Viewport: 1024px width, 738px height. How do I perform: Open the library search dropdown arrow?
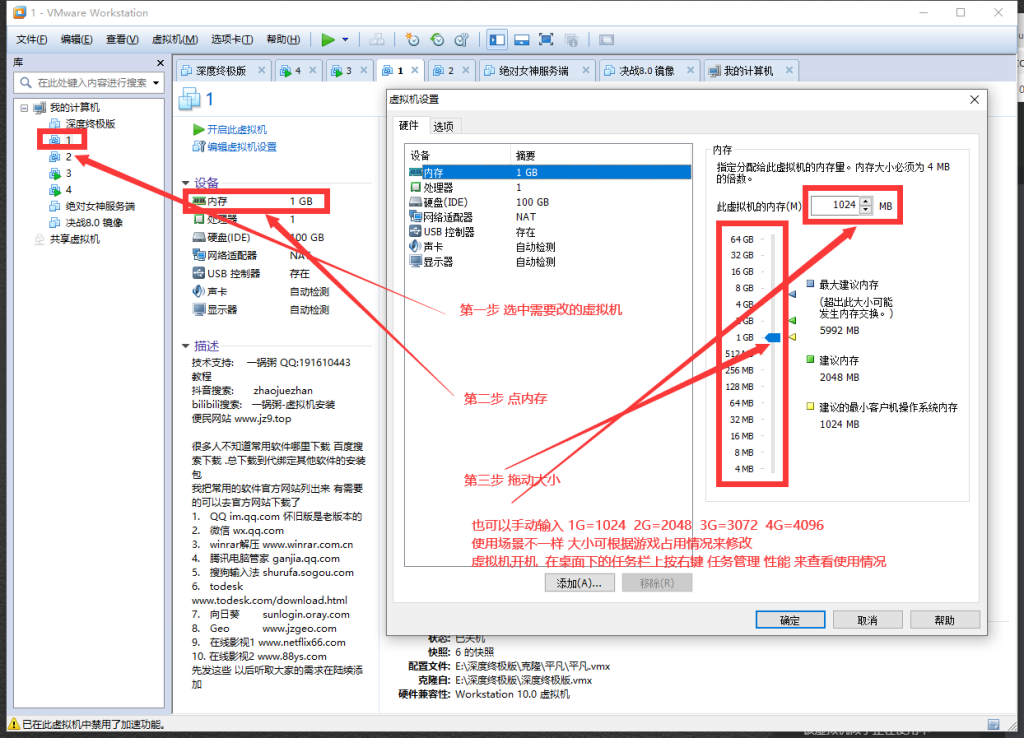tap(156, 83)
